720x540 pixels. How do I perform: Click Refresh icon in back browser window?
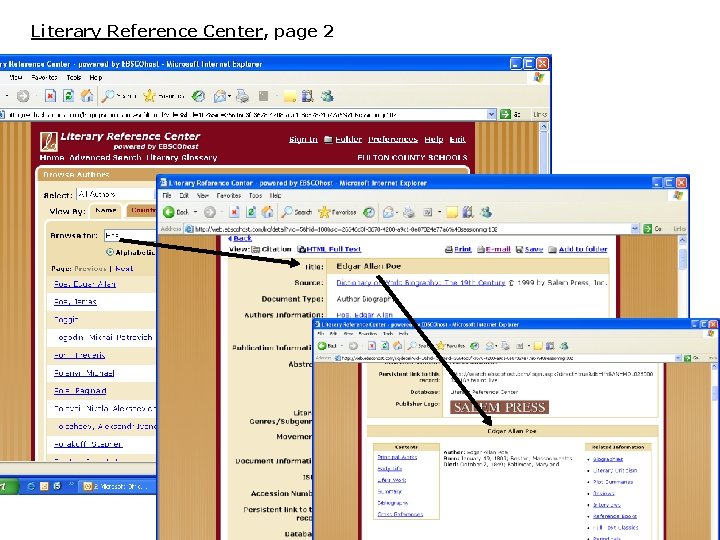click(x=68, y=96)
